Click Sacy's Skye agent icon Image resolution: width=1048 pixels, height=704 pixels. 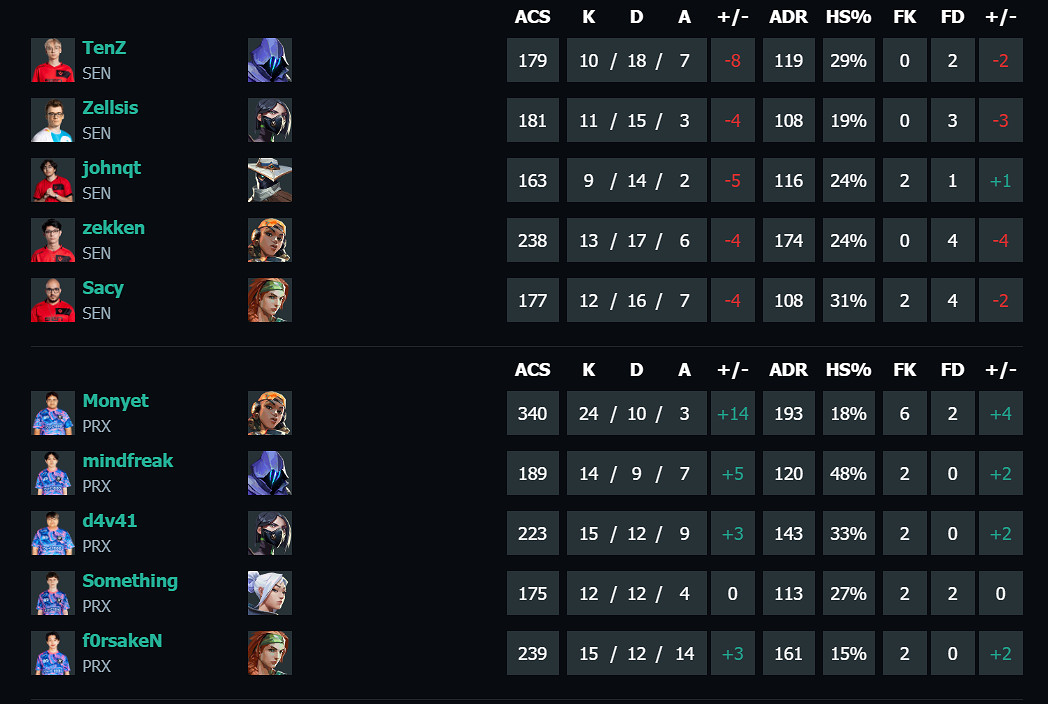[x=269, y=300]
